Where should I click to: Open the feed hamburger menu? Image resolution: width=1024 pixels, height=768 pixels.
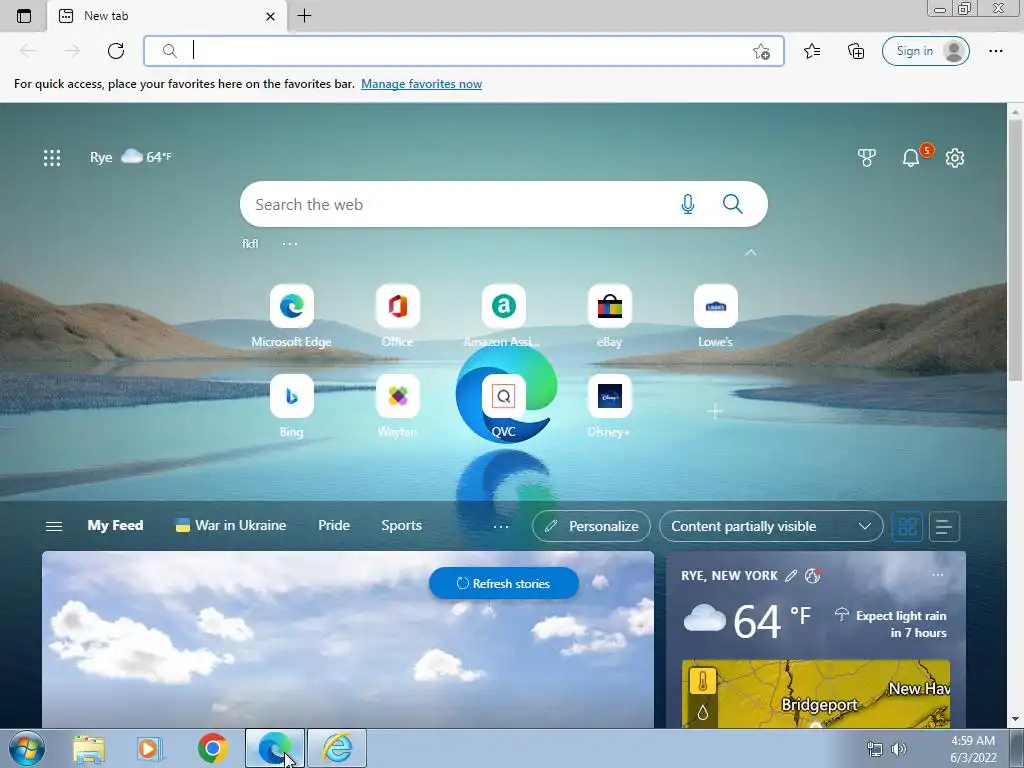click(x=54, y=526)
